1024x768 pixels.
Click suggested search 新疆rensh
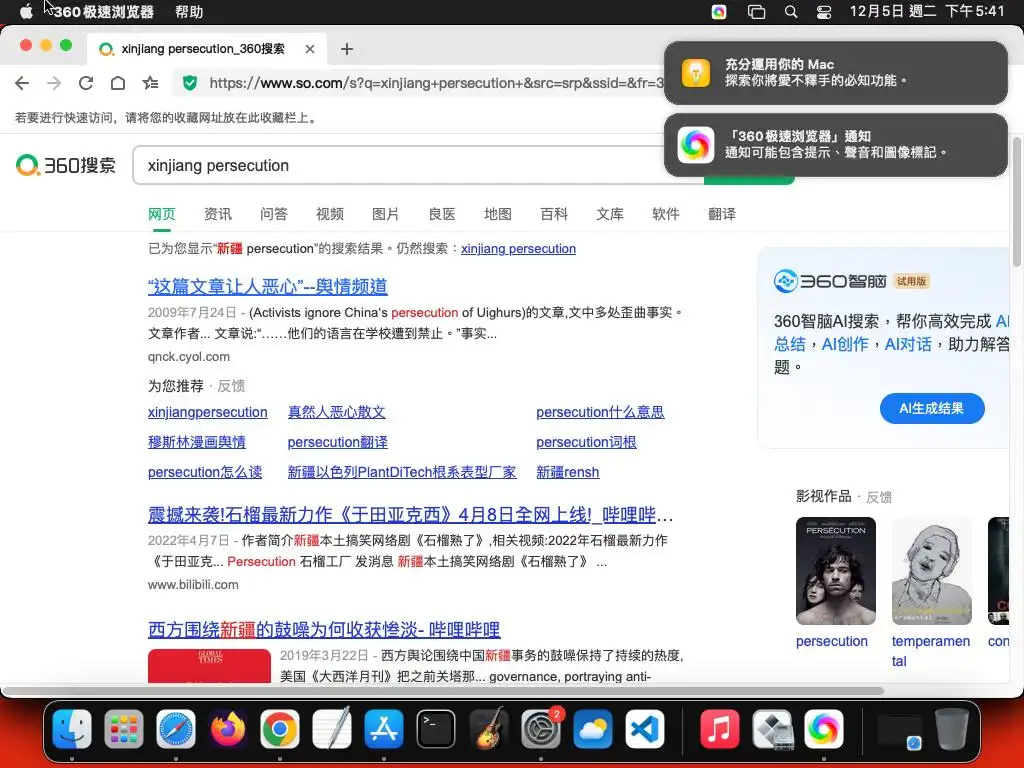coord(568,472)
